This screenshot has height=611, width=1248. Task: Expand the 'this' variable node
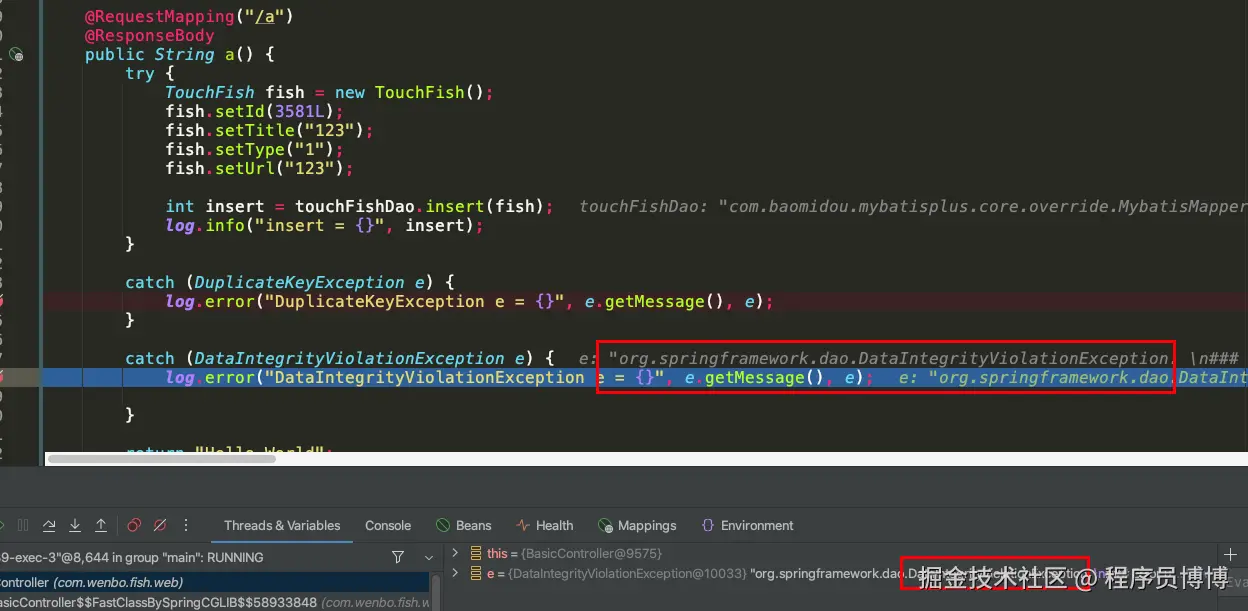[x=455, y=553]
